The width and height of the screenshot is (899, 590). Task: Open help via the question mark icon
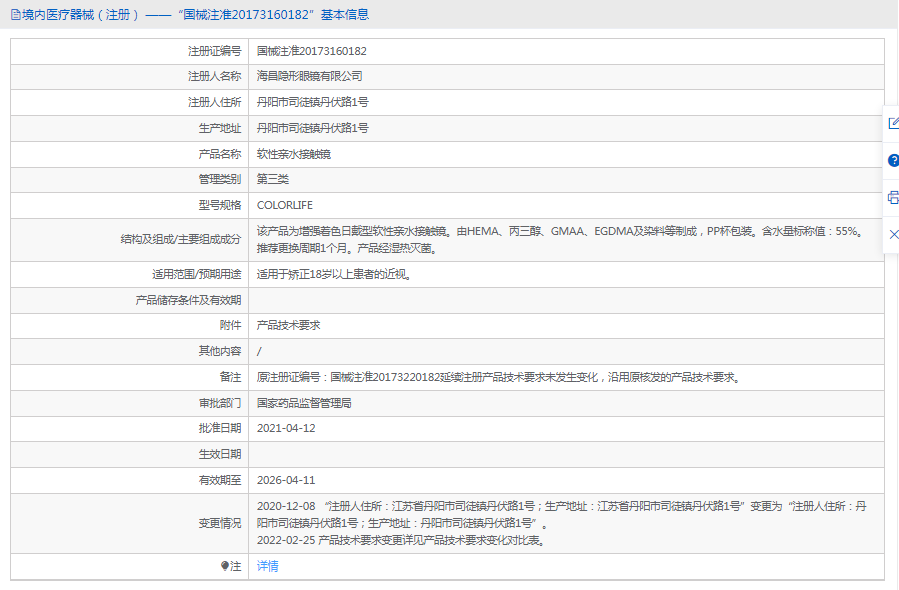tap(892, 160)
